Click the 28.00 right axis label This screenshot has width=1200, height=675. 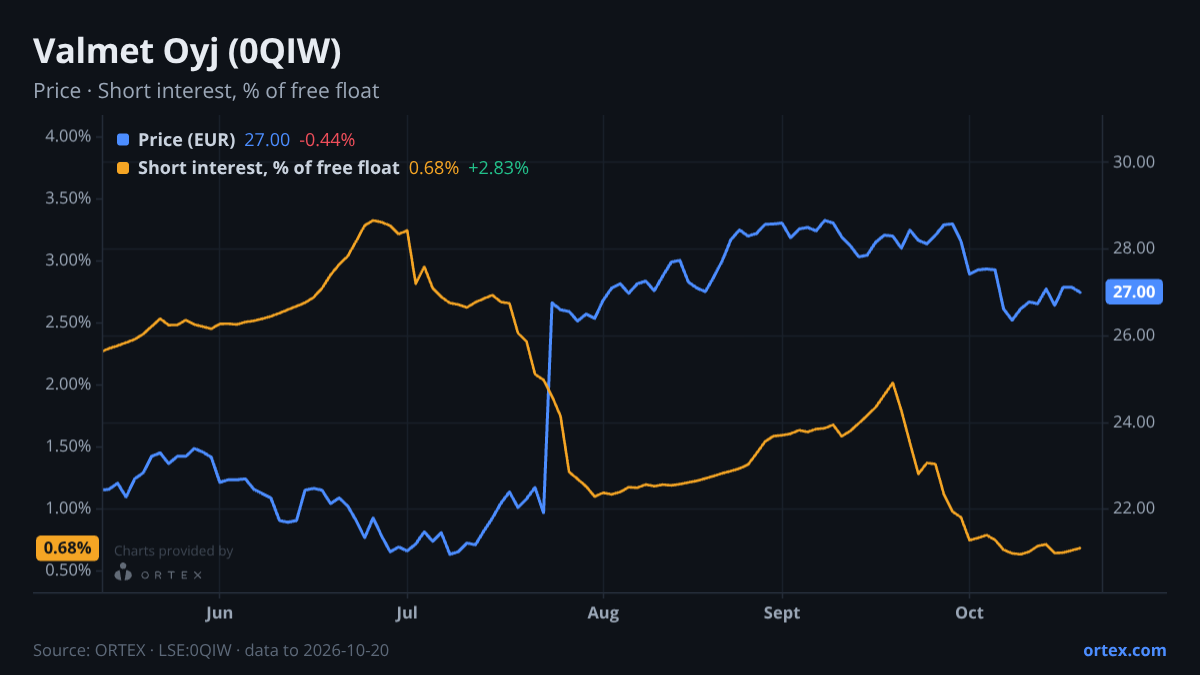pyautogui.click(x=1134, y=249)
